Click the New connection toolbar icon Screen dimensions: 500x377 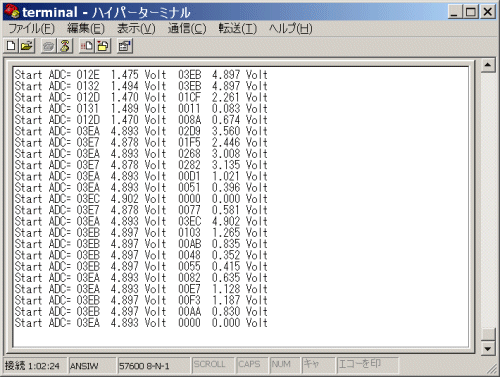(x=11, y=46)
